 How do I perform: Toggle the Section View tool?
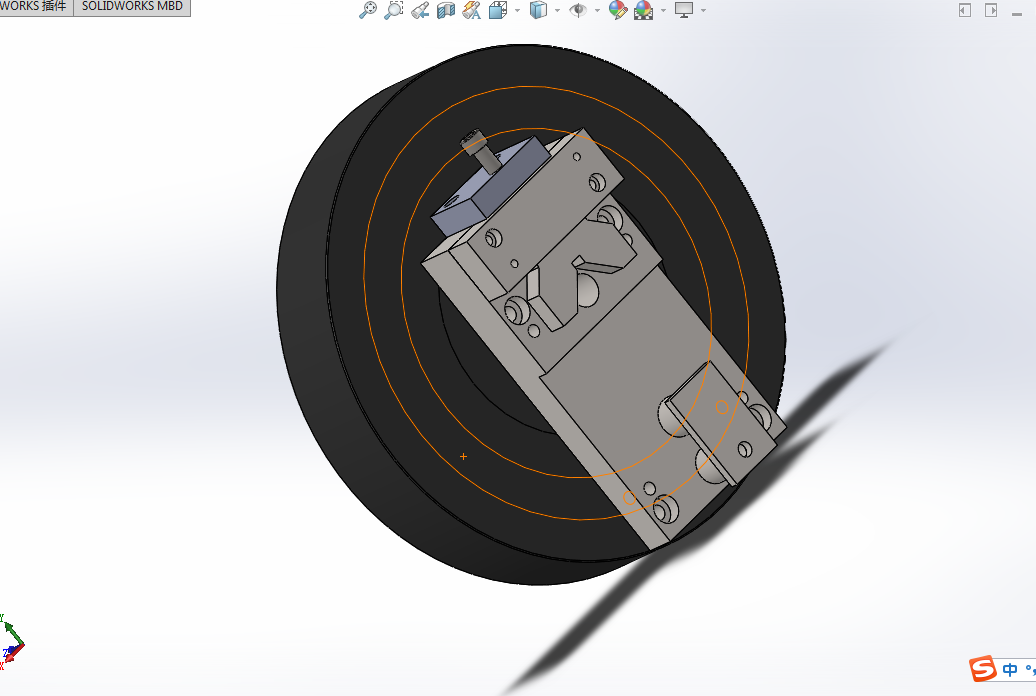click(446, 10)
